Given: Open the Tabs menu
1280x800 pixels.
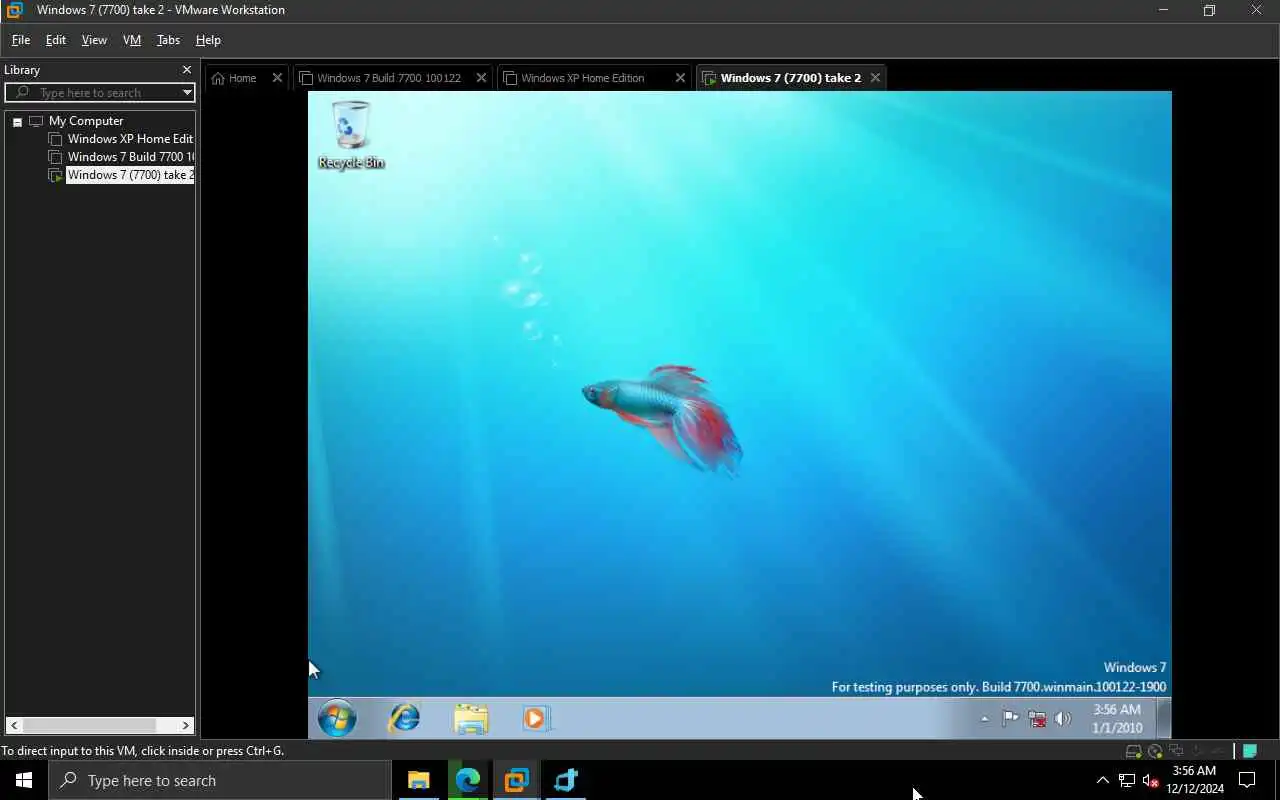Looking at the screenshot, I should coord(168,40).
